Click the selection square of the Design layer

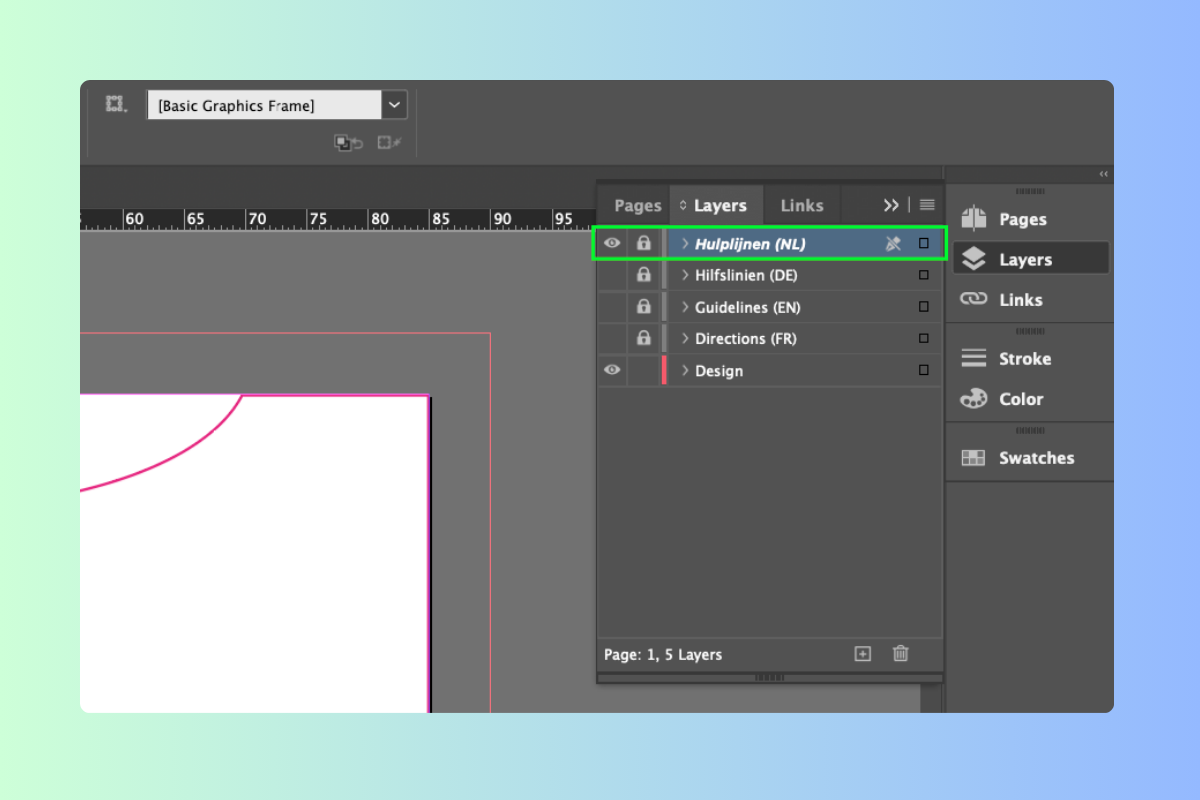point(924,370)
